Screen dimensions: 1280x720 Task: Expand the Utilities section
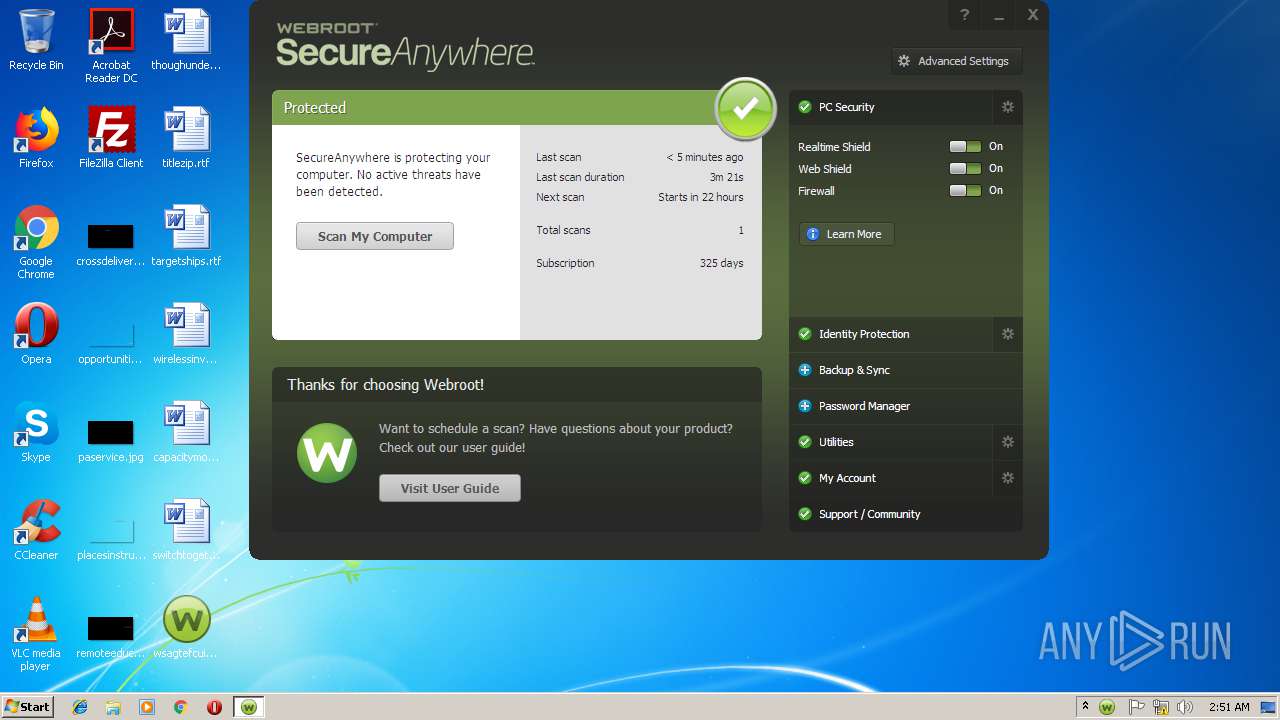(x=892, y=442)
